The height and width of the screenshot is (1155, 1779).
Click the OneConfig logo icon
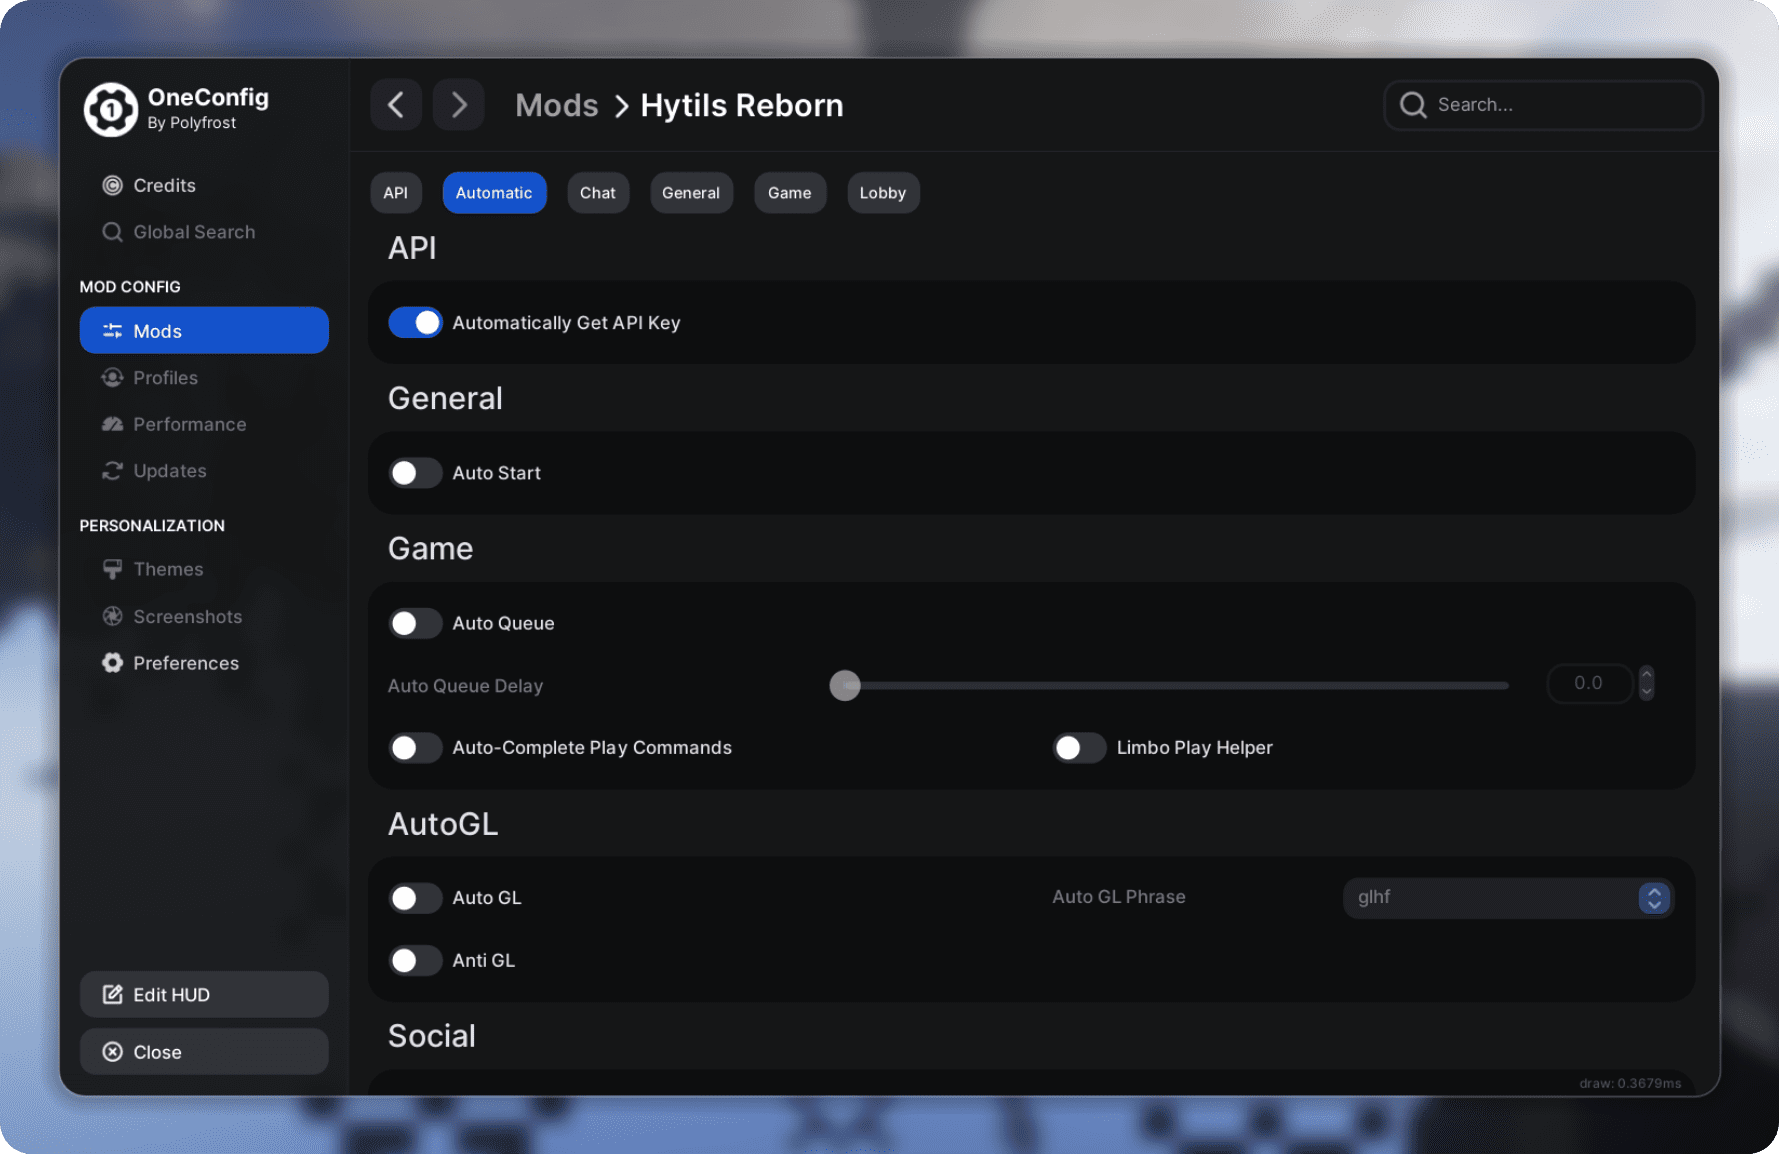(x=110, y=109)
